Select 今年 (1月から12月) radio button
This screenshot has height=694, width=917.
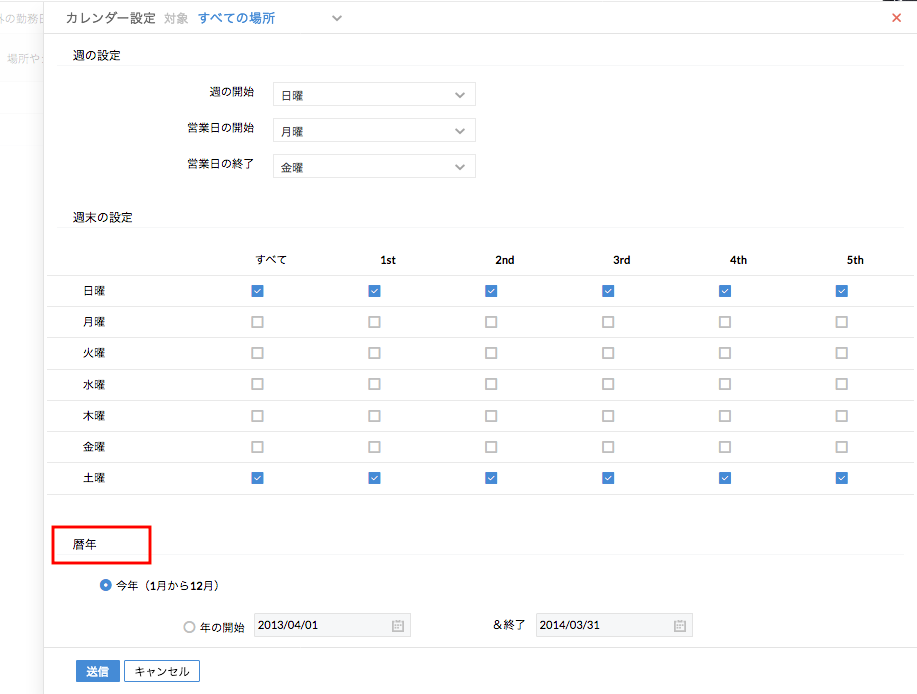click(106, 586)
